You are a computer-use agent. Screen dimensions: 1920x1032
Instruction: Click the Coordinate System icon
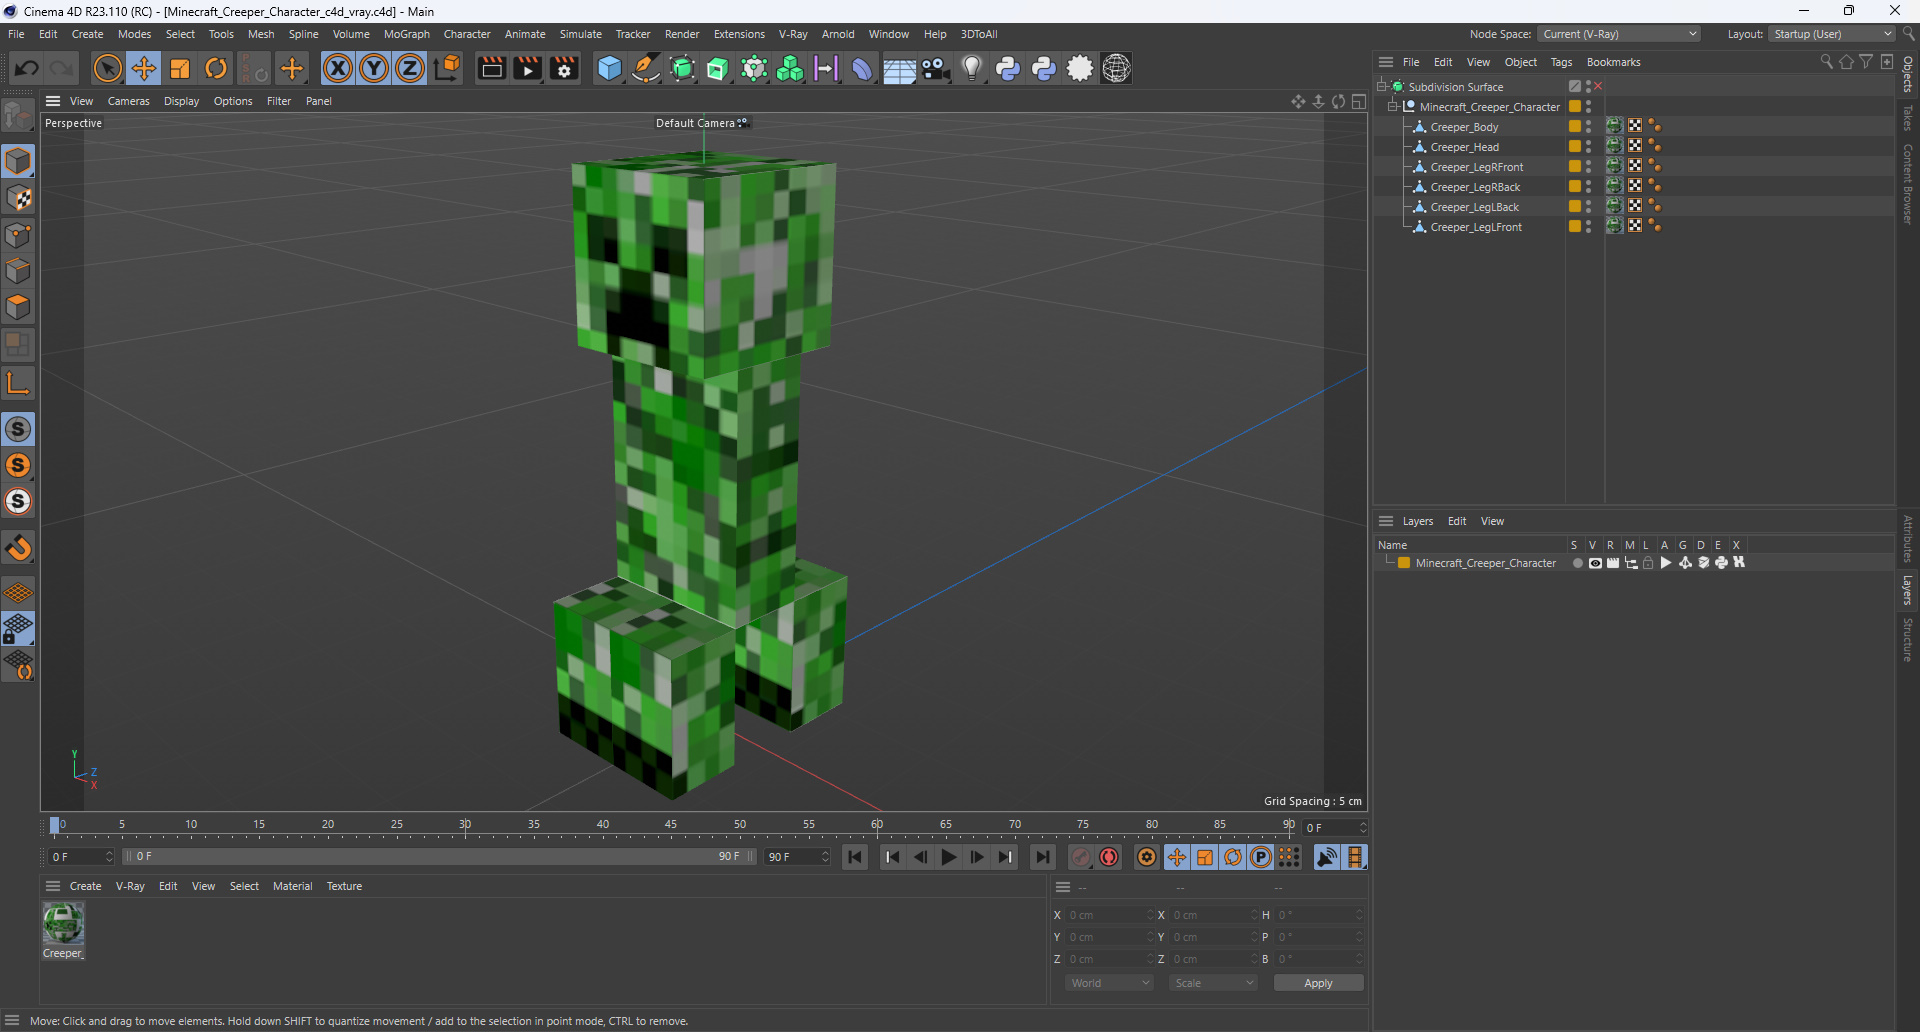tap(448, 68)
